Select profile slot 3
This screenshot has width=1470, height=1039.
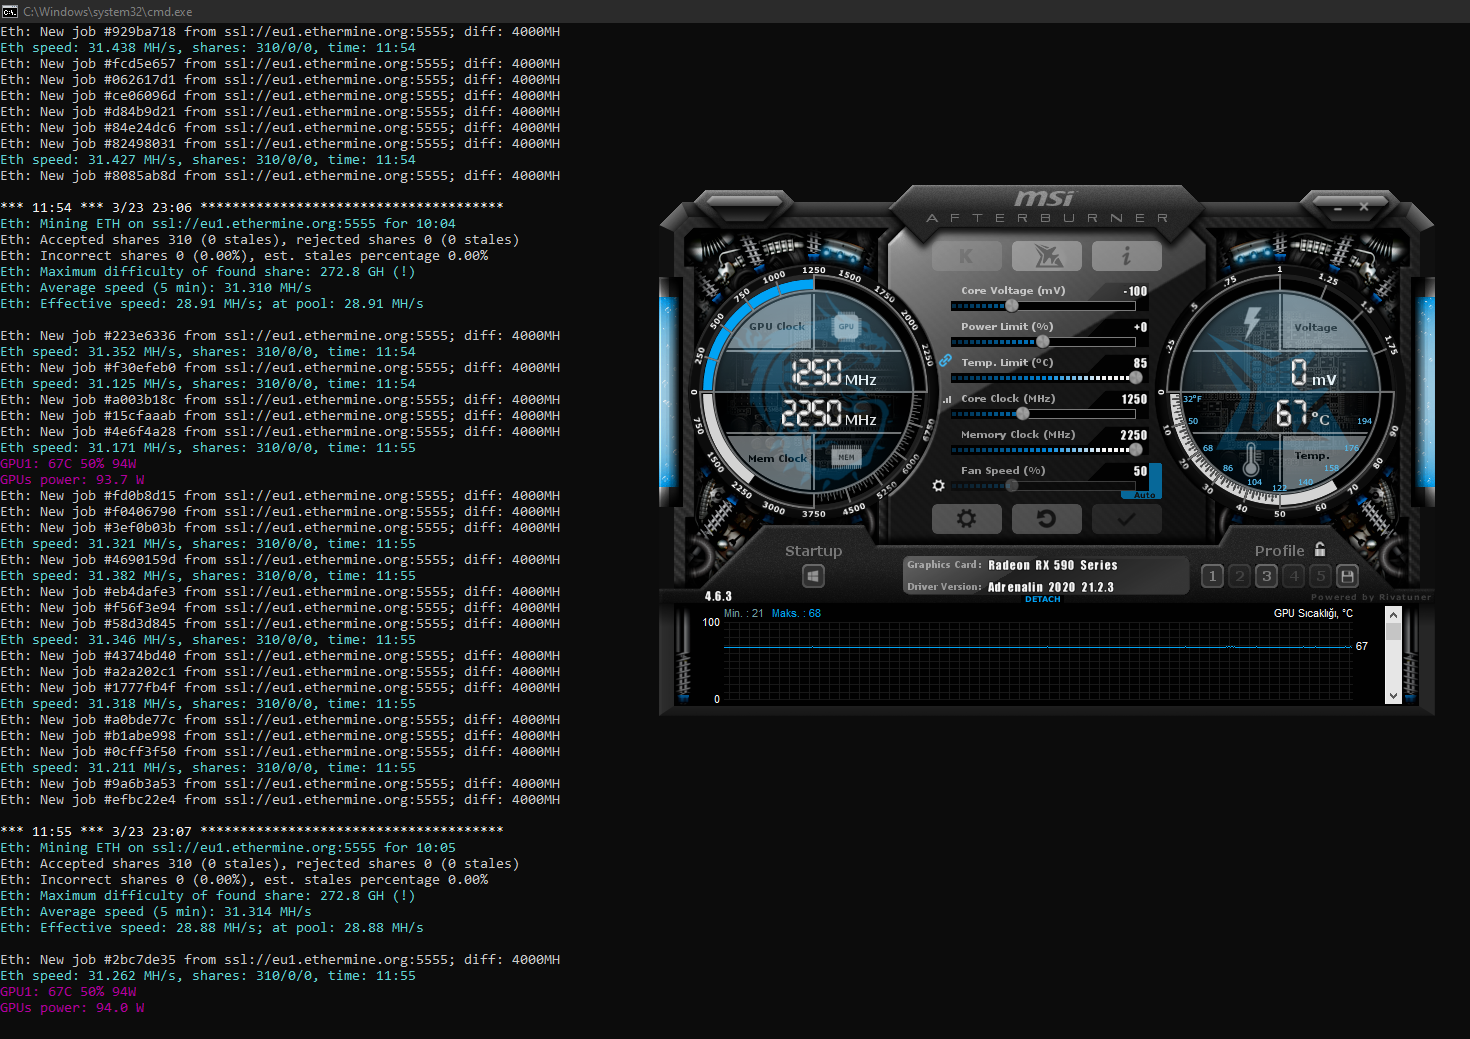pos(1266,576)
